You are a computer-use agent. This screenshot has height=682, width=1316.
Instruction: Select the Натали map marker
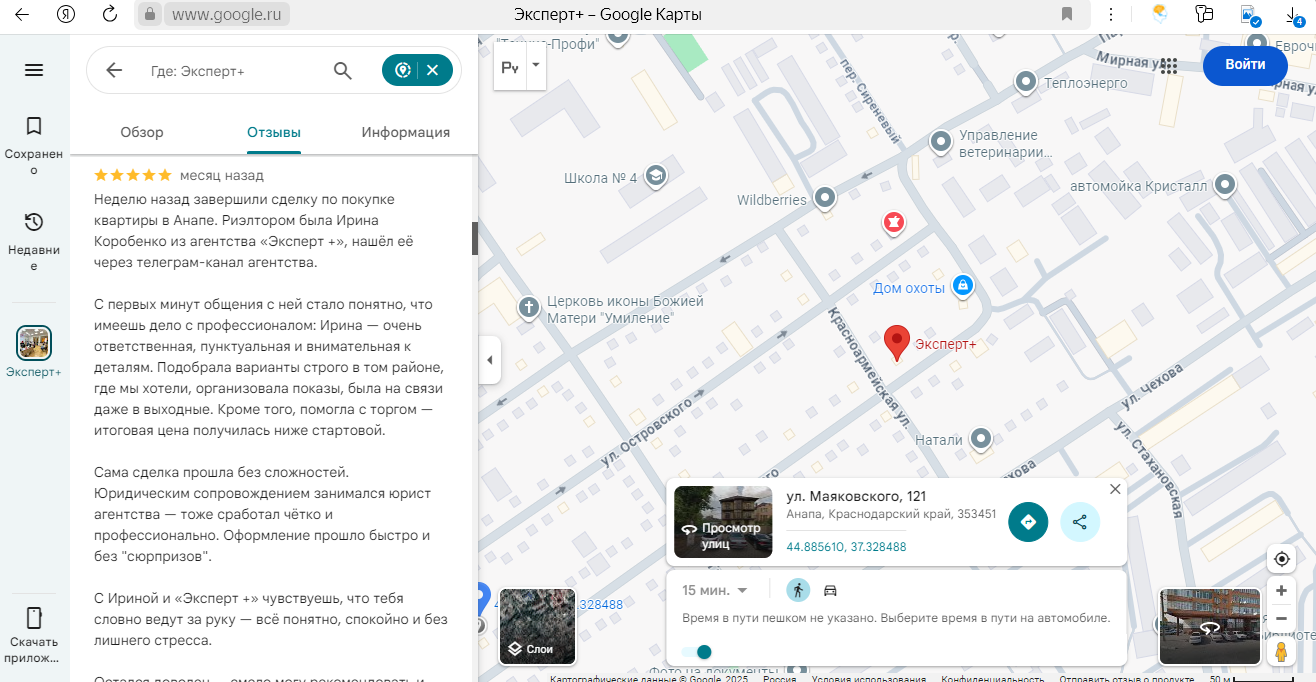(x=981, y=438)
